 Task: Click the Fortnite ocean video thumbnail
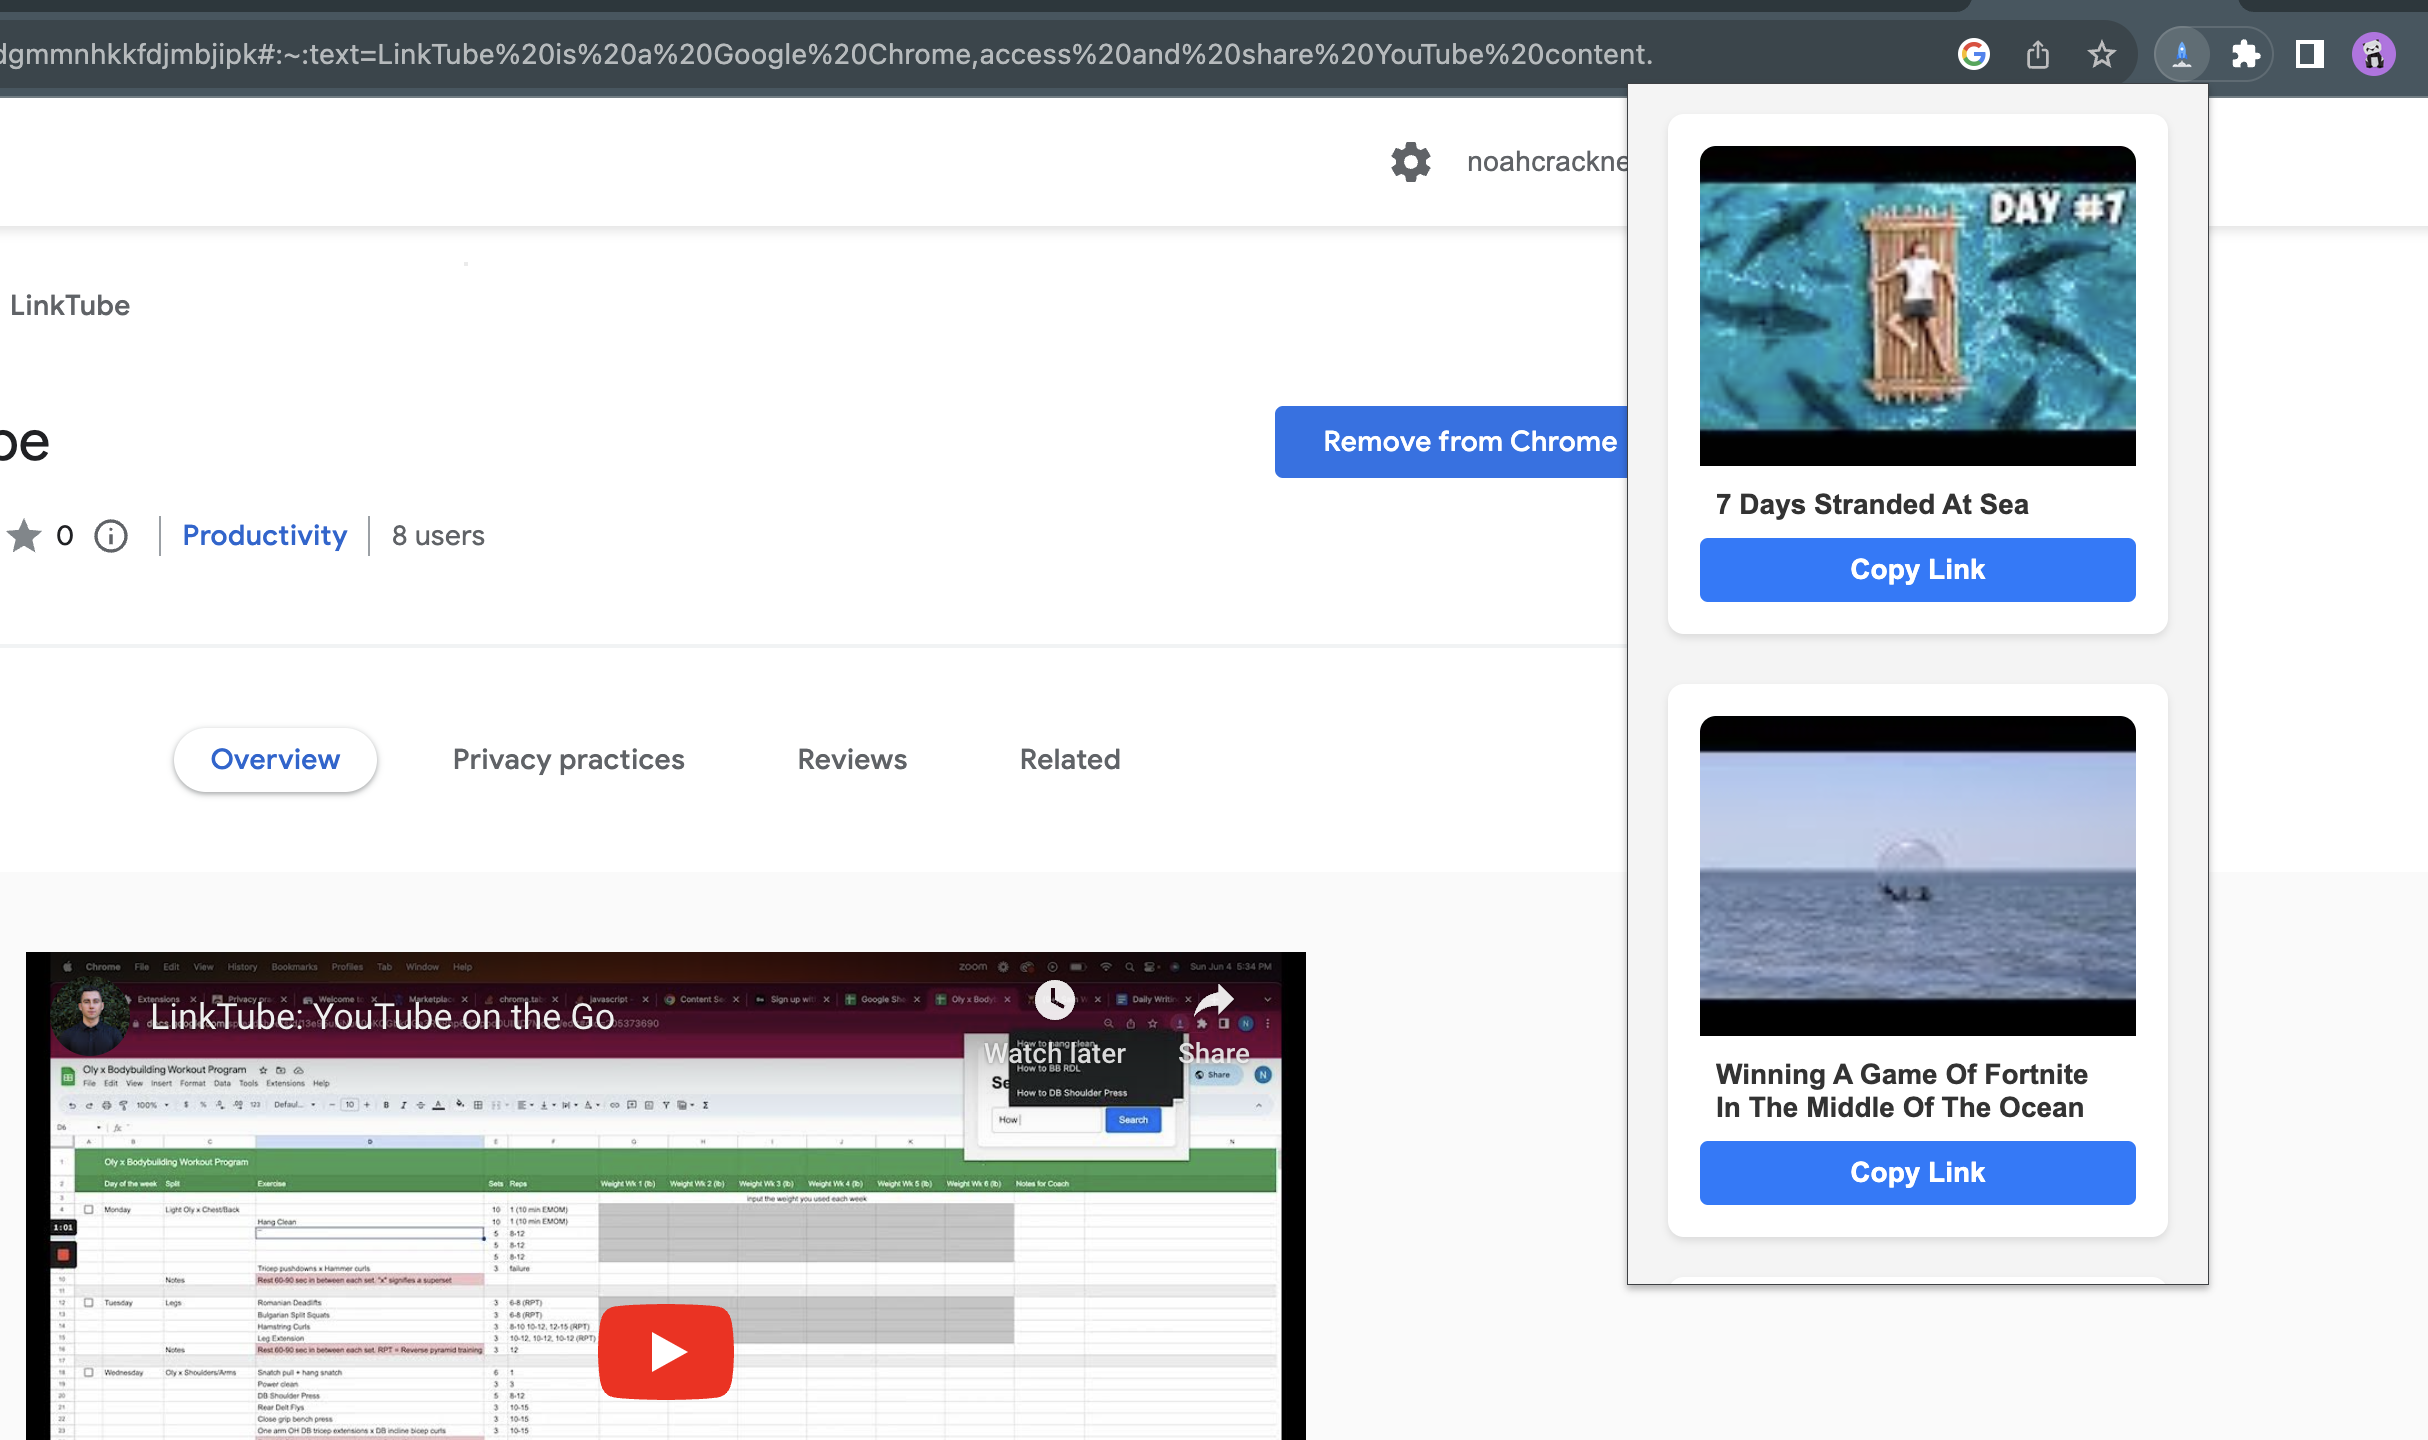point(1917,876)
